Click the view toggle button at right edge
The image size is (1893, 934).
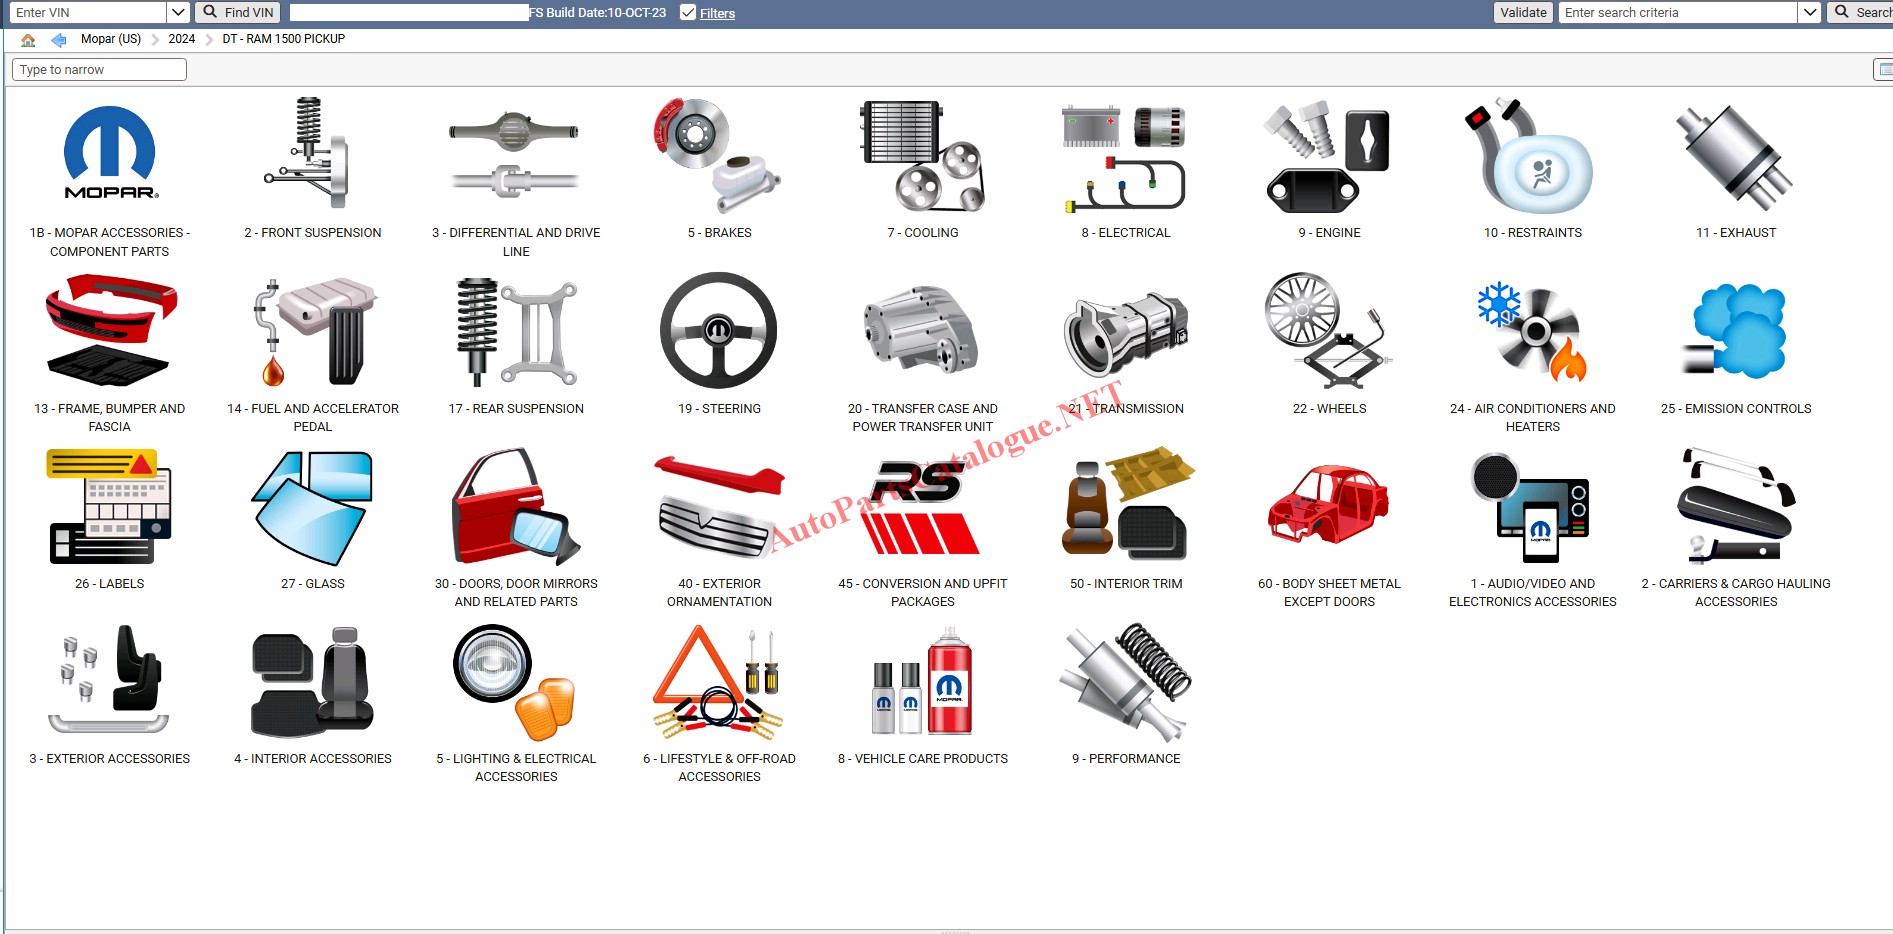(x=1883, y=69)
